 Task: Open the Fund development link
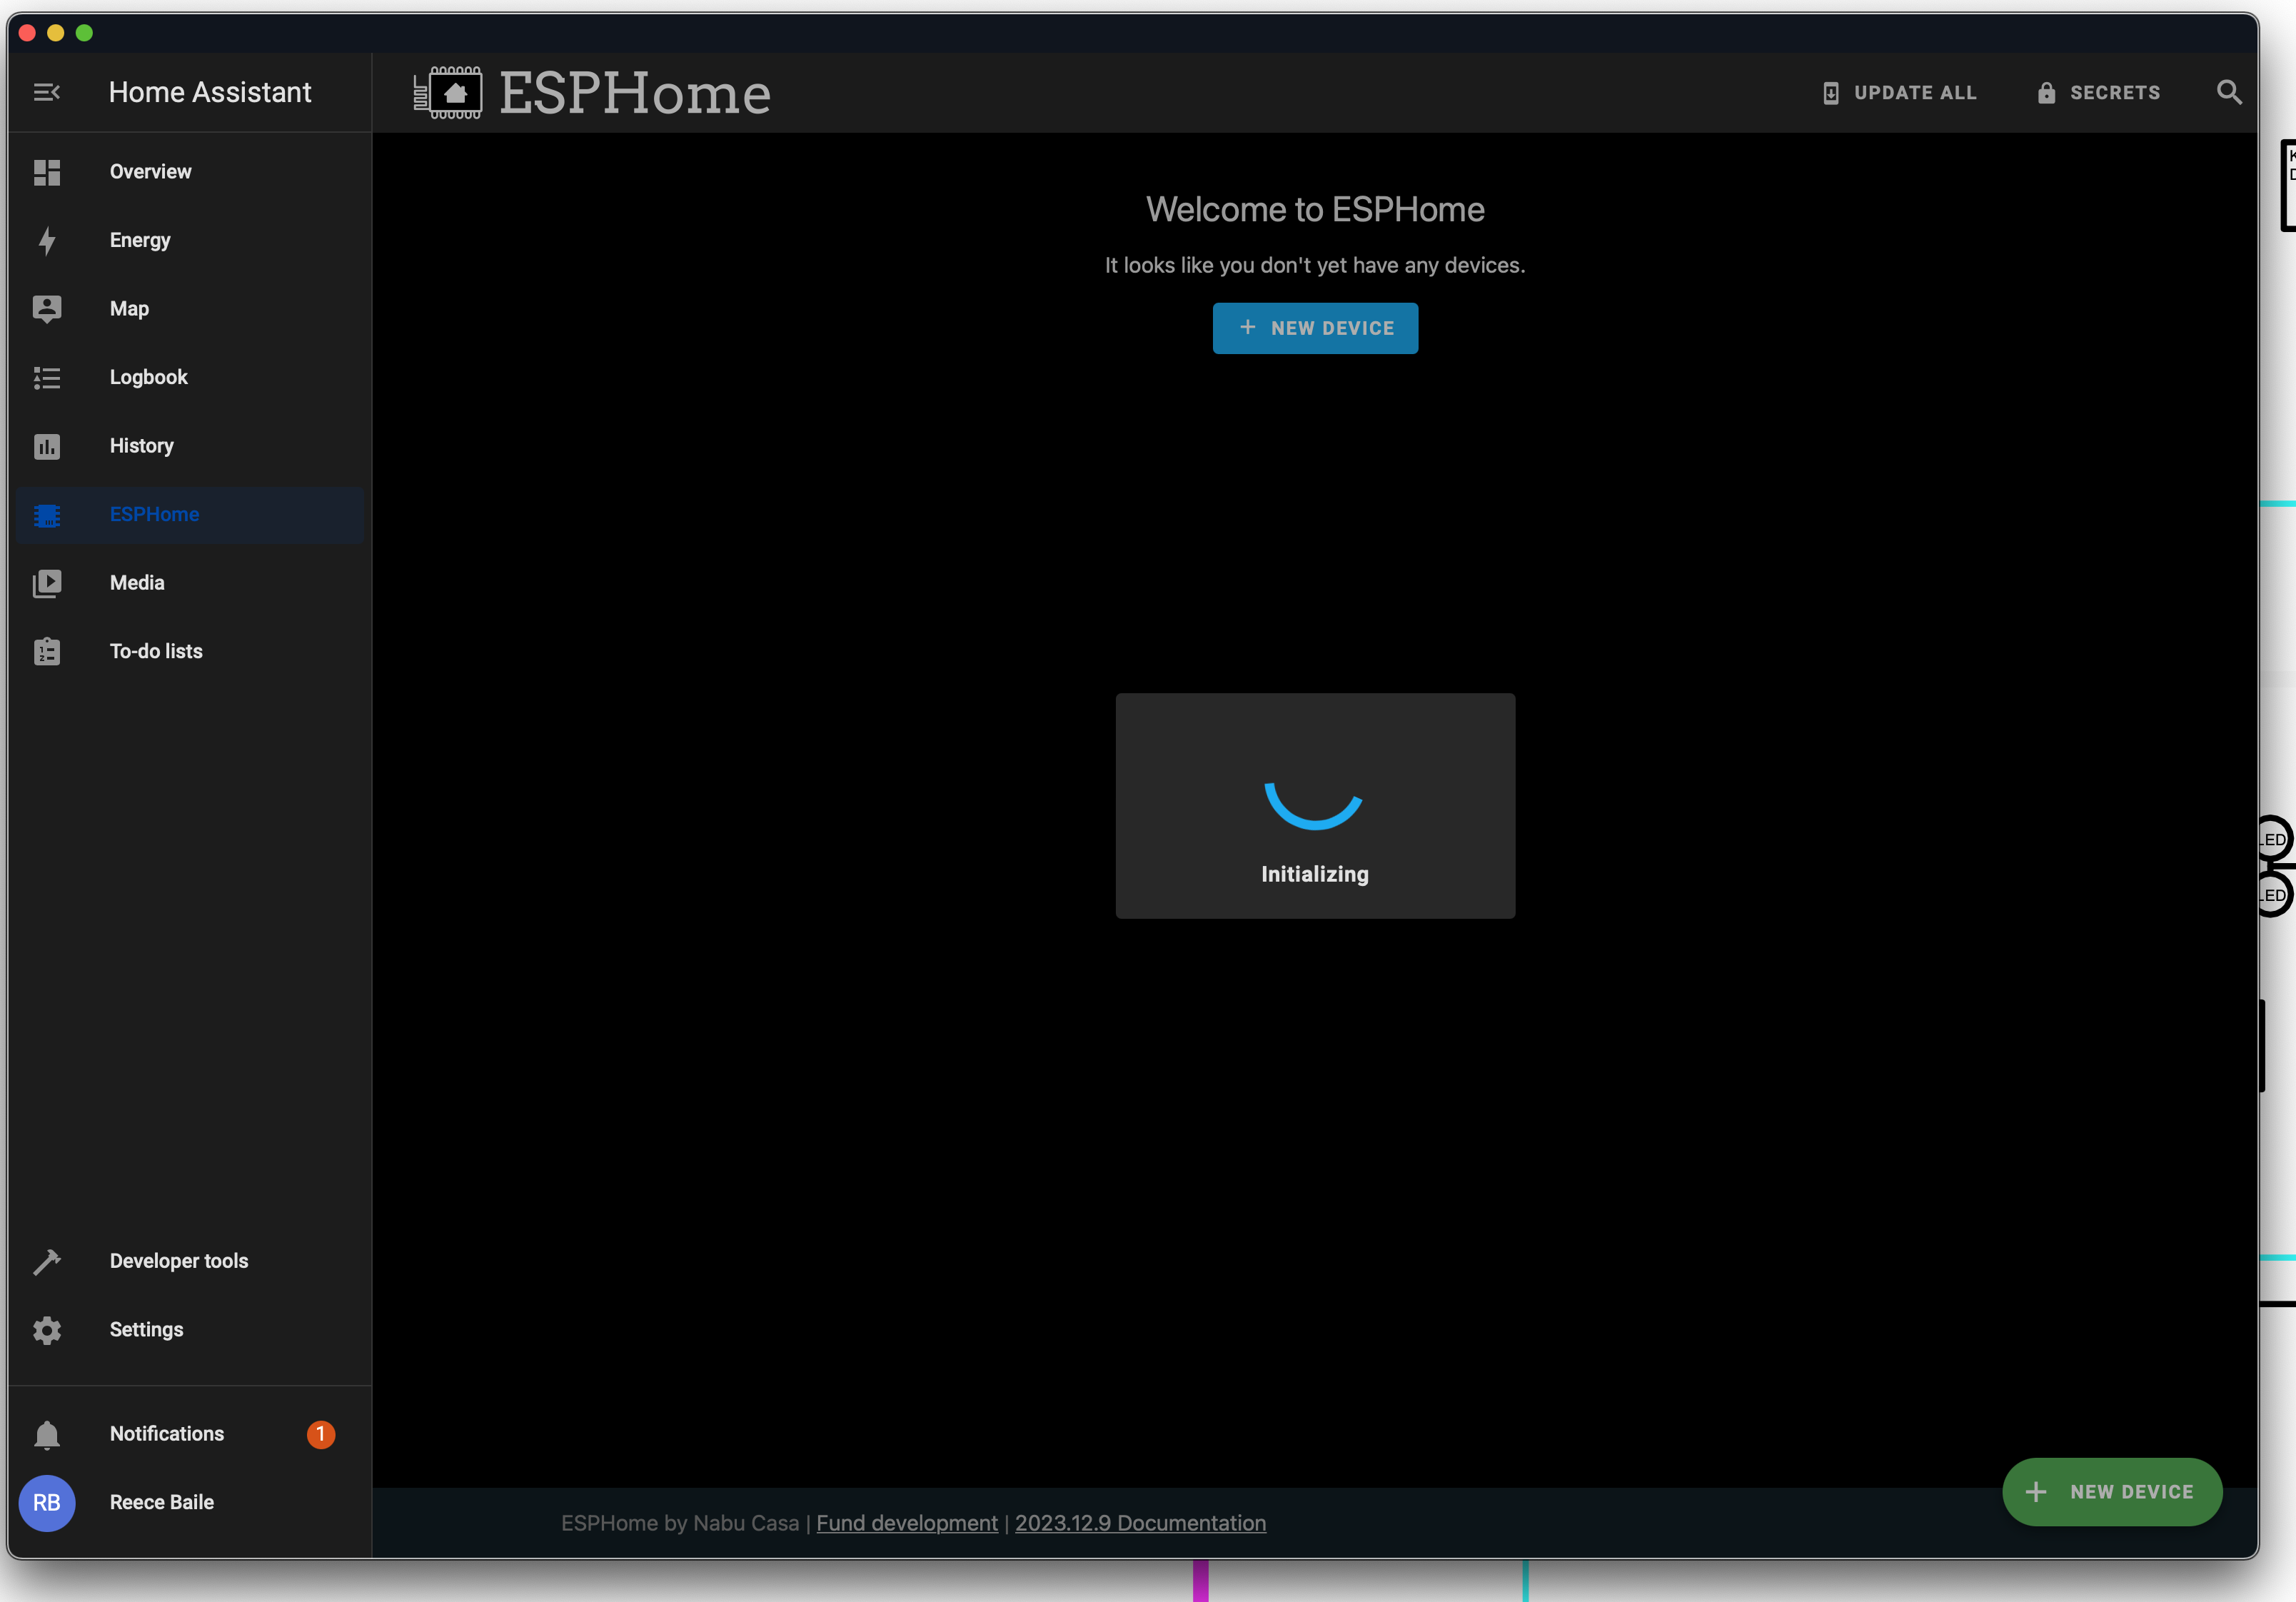coord(906,1523)
